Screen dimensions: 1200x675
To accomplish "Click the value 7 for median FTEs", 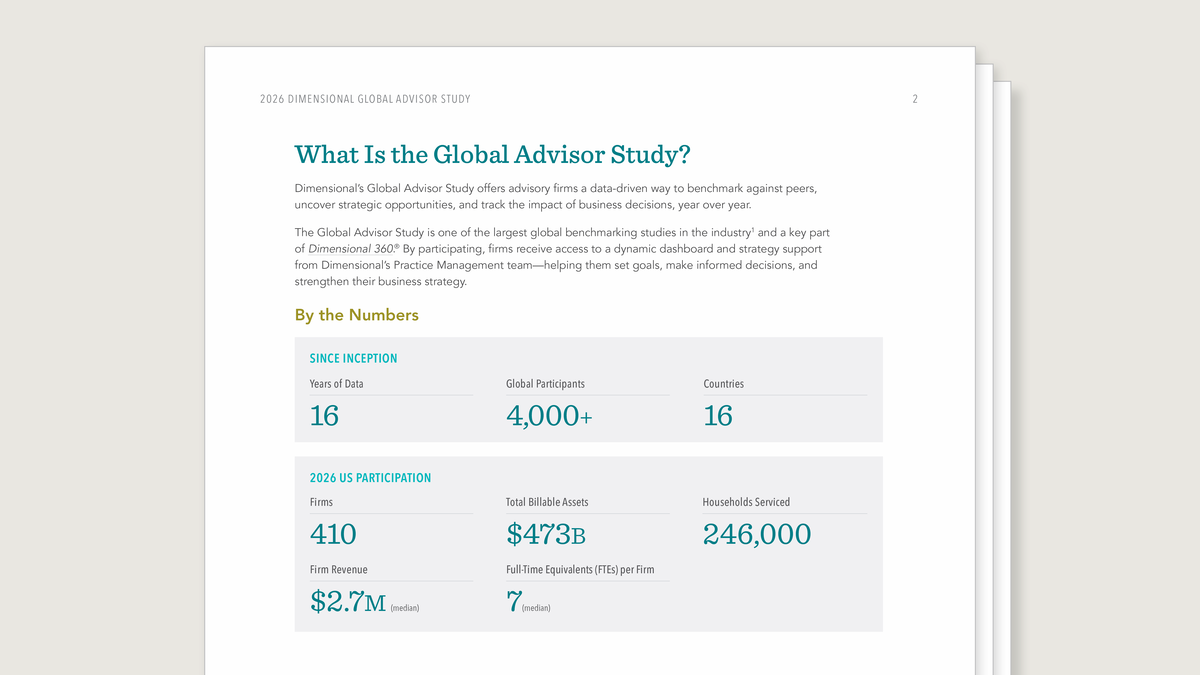I will coord(514,602).
